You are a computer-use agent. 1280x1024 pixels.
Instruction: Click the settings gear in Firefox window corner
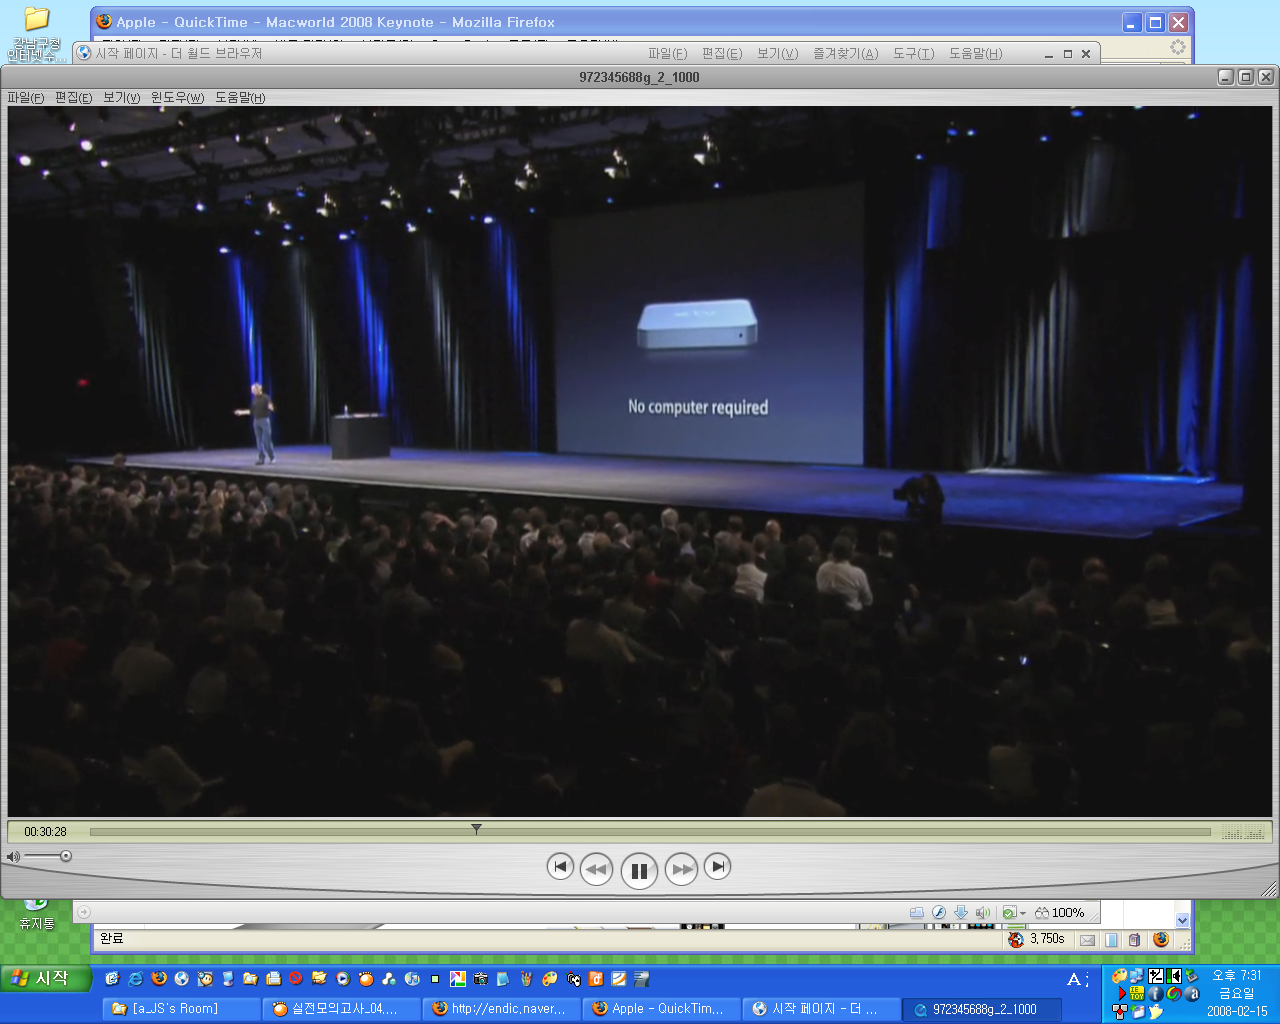(x=1178, y=47)
